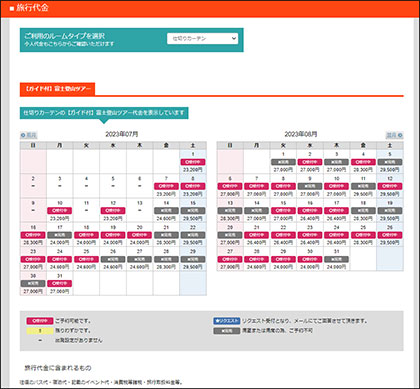This screenshot has width=420, height=389.
Task: Book August 7 pink accepting badge
Action: [256, 186]
